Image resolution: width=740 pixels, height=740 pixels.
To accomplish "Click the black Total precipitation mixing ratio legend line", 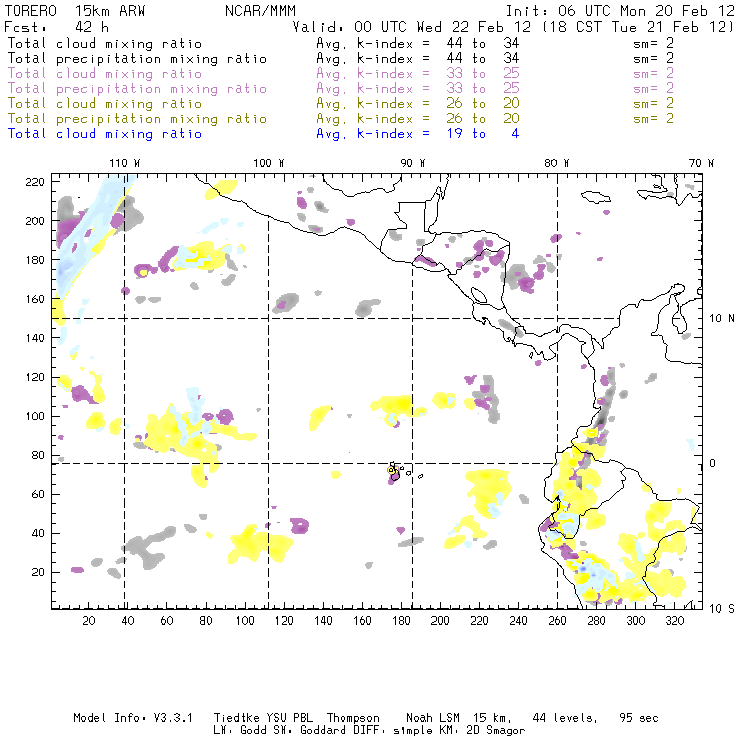I will click(137, 59).
